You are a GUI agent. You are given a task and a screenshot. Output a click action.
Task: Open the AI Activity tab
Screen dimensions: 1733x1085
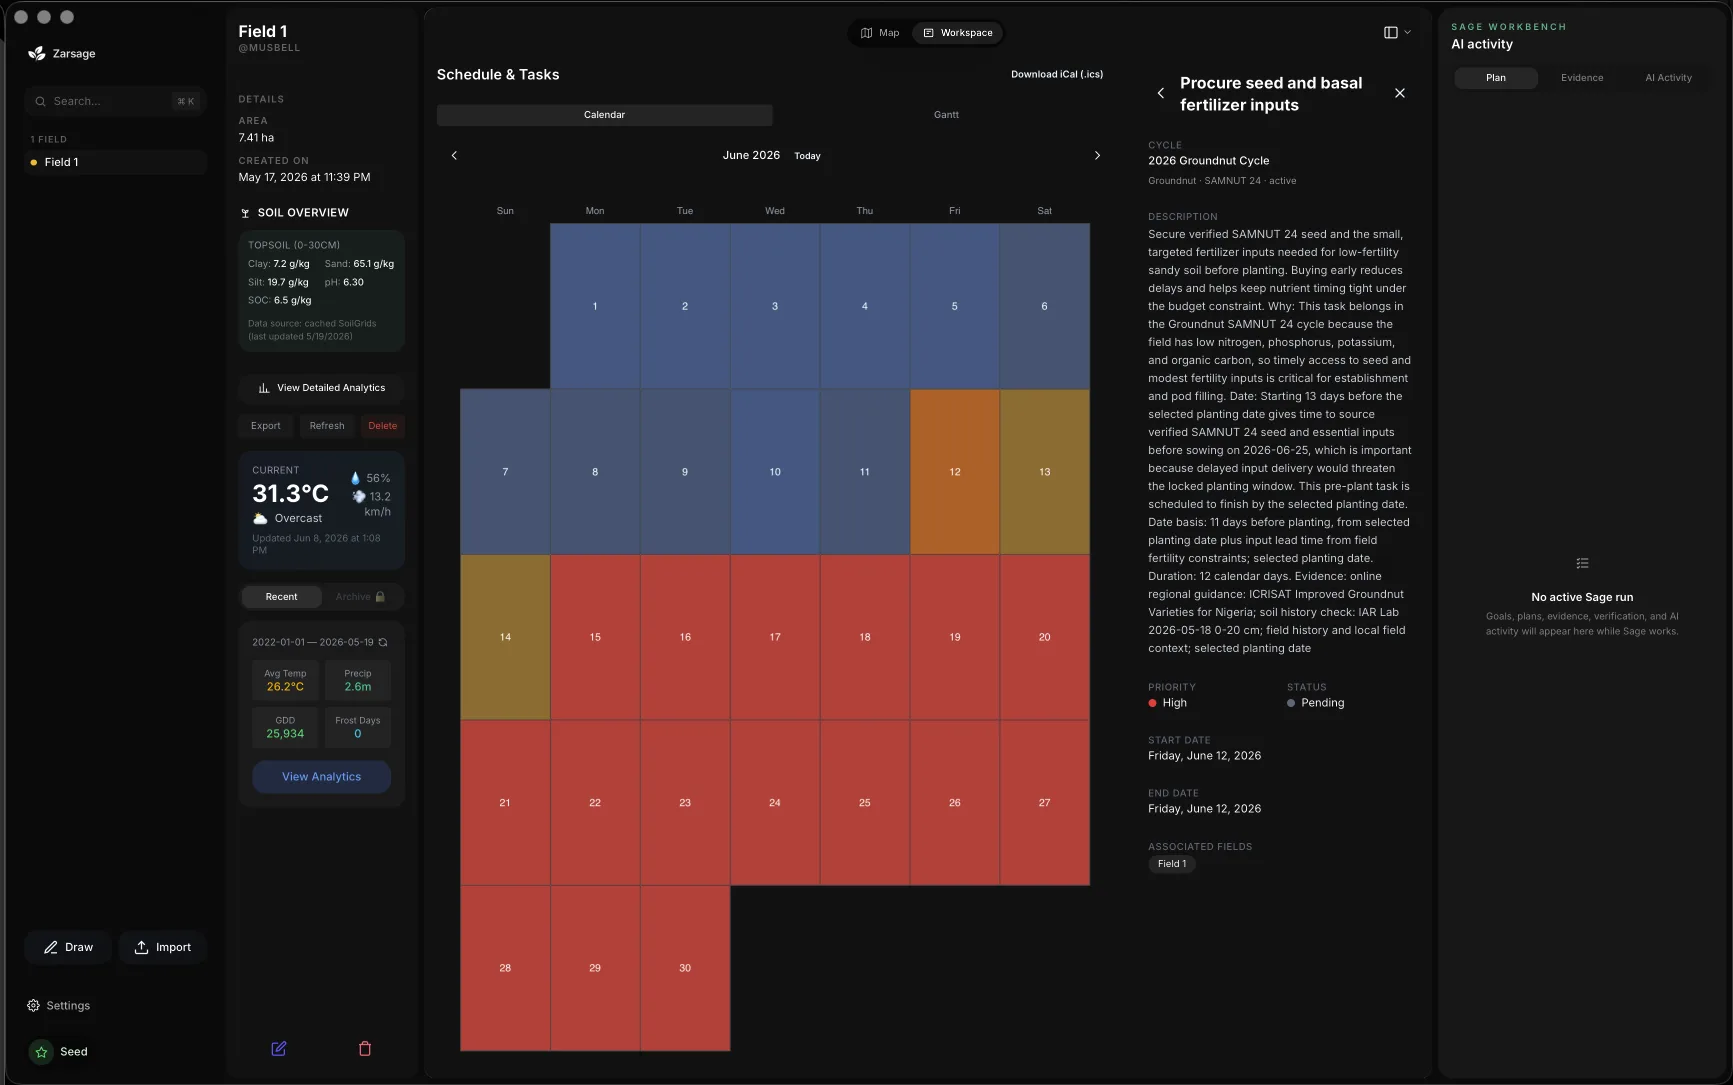(1669, 78)
